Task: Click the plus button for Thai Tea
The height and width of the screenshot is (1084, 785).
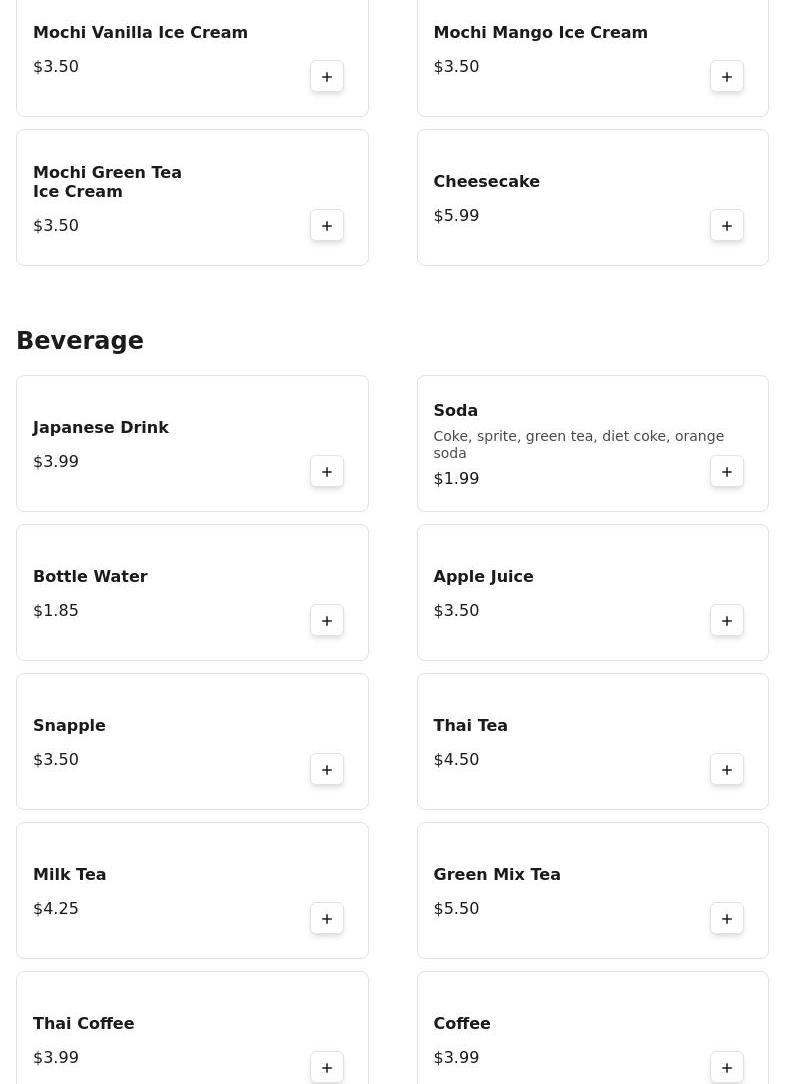Action: tap(726, 769)
